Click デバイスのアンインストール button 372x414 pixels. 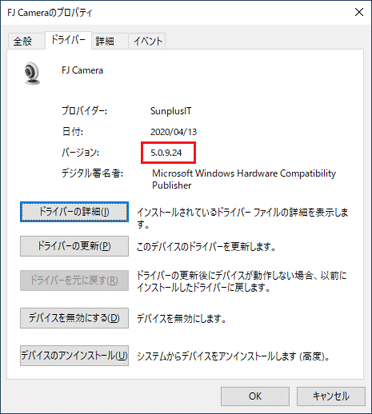(x=74, y=356)
